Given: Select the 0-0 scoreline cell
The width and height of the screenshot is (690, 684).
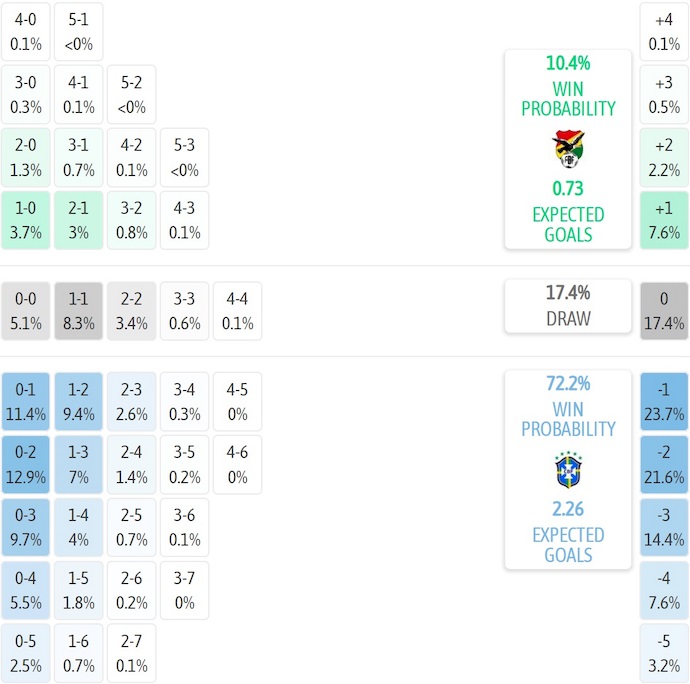Looking at the screenshot, I should click(26, 311).
